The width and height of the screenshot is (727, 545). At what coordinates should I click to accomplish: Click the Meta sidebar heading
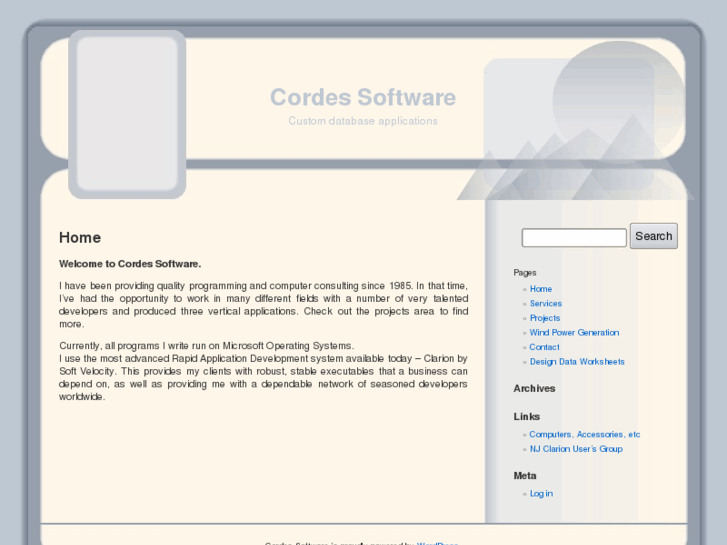coord(524,476)
